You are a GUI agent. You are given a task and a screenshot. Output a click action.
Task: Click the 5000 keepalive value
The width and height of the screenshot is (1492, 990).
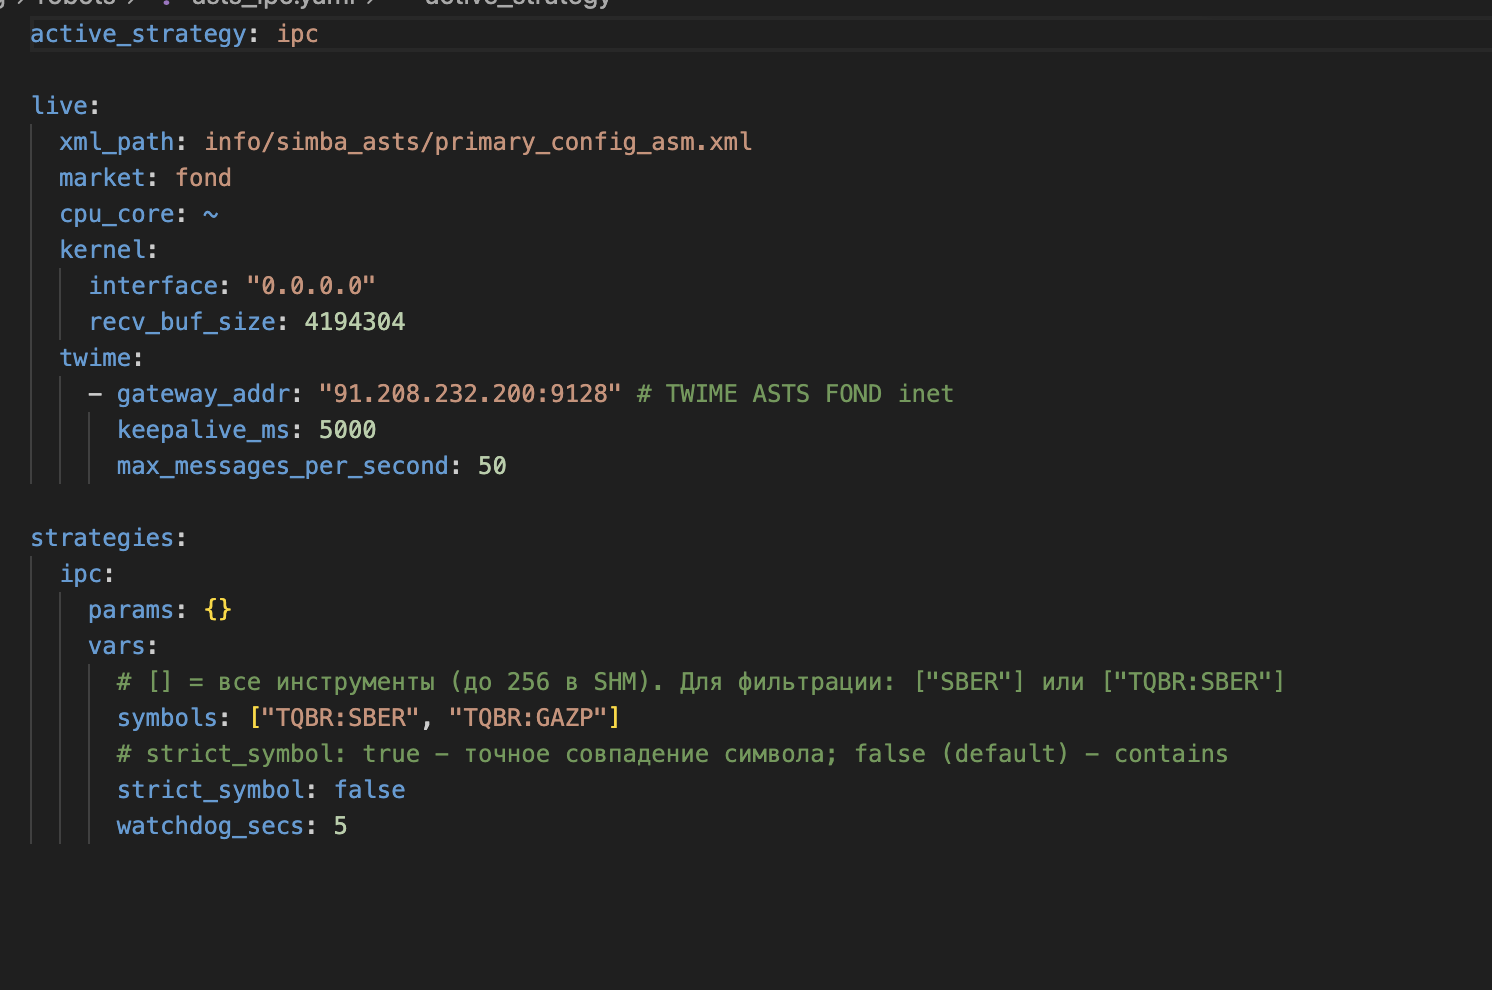click(347, 430)
